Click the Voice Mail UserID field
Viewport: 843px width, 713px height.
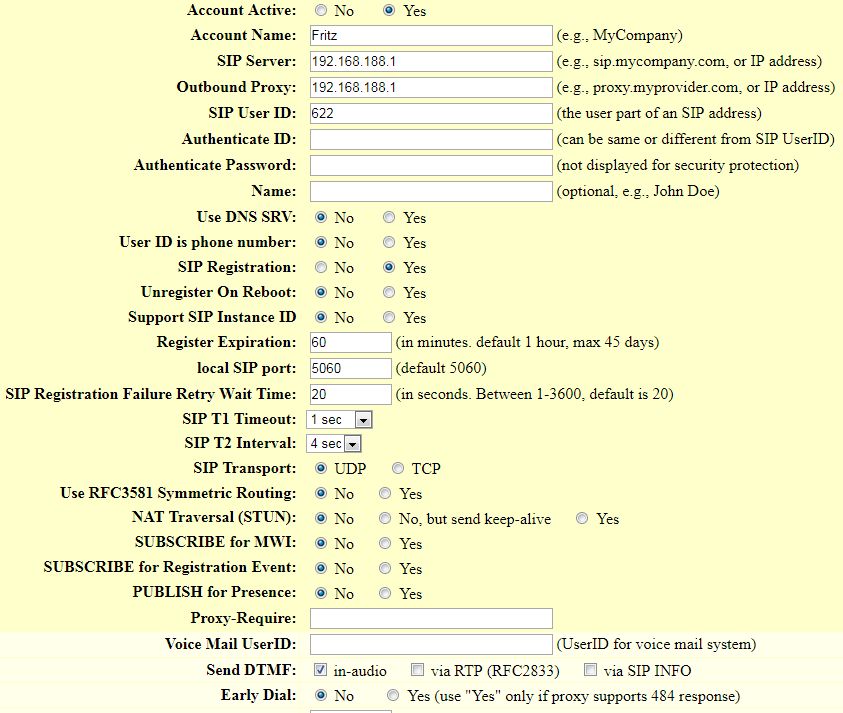[x=431, y=644]
